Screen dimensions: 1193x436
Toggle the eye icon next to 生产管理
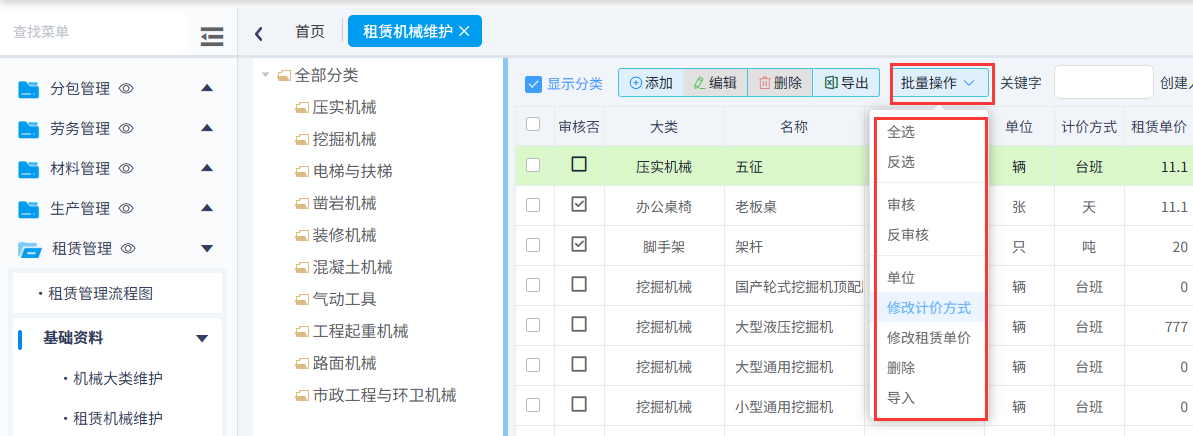(x=126, y=208)
